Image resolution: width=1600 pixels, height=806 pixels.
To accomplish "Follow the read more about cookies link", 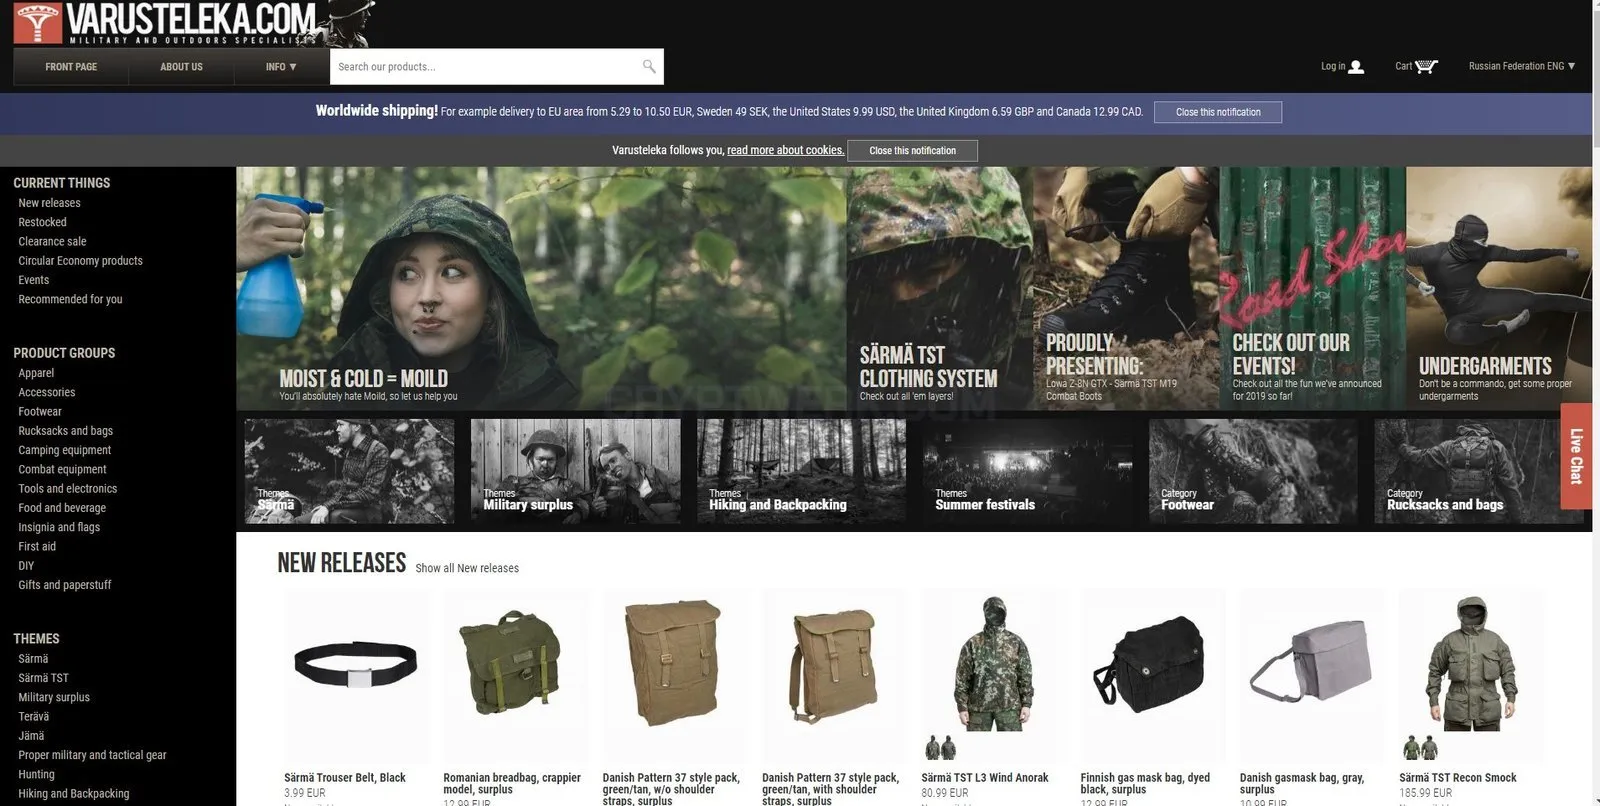I will [786, 150].
